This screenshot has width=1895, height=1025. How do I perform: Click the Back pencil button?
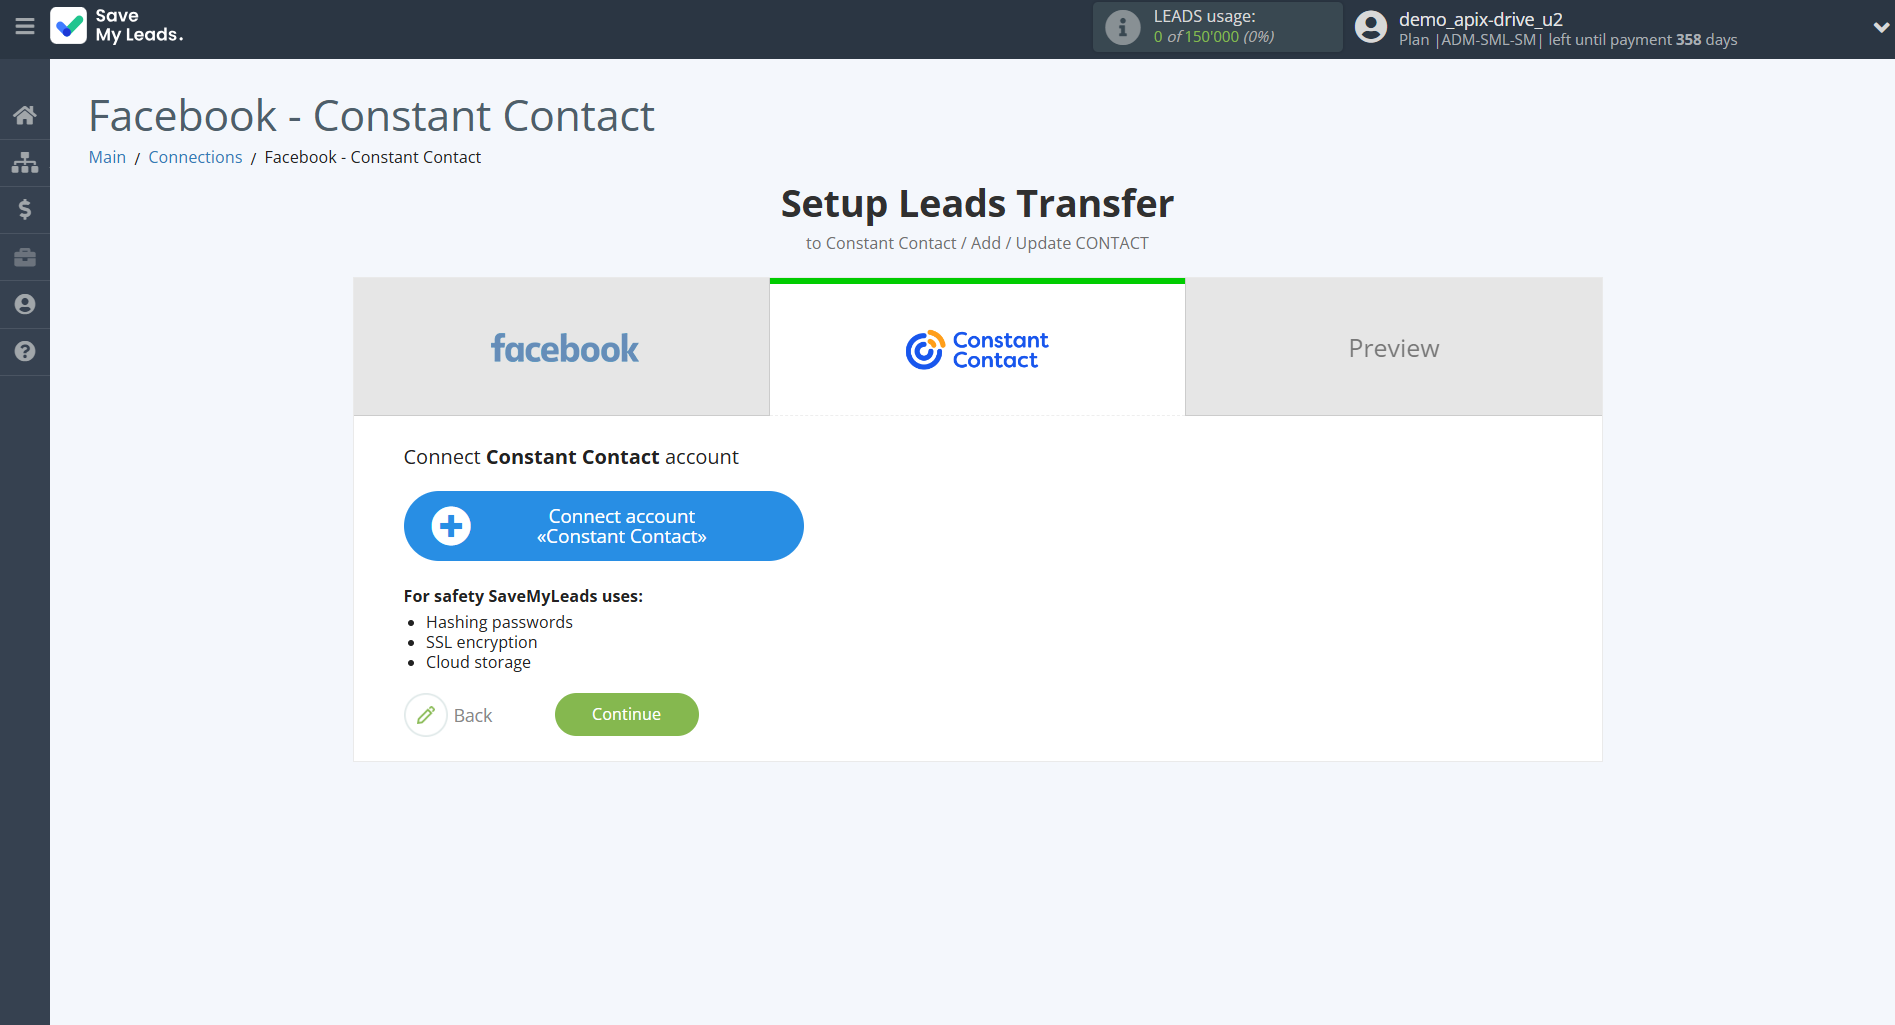(x=449, y=715)
